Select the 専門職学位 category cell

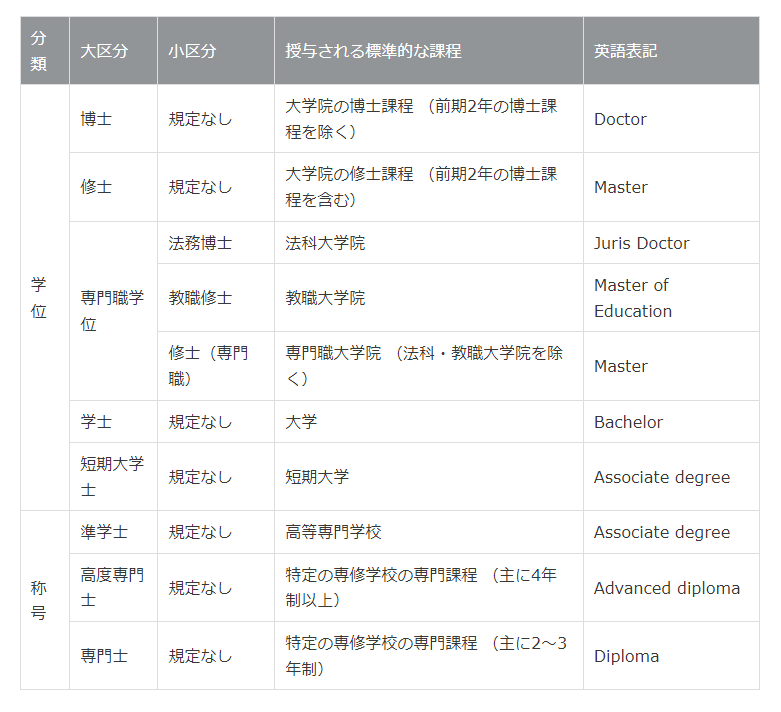click(111, 311)
